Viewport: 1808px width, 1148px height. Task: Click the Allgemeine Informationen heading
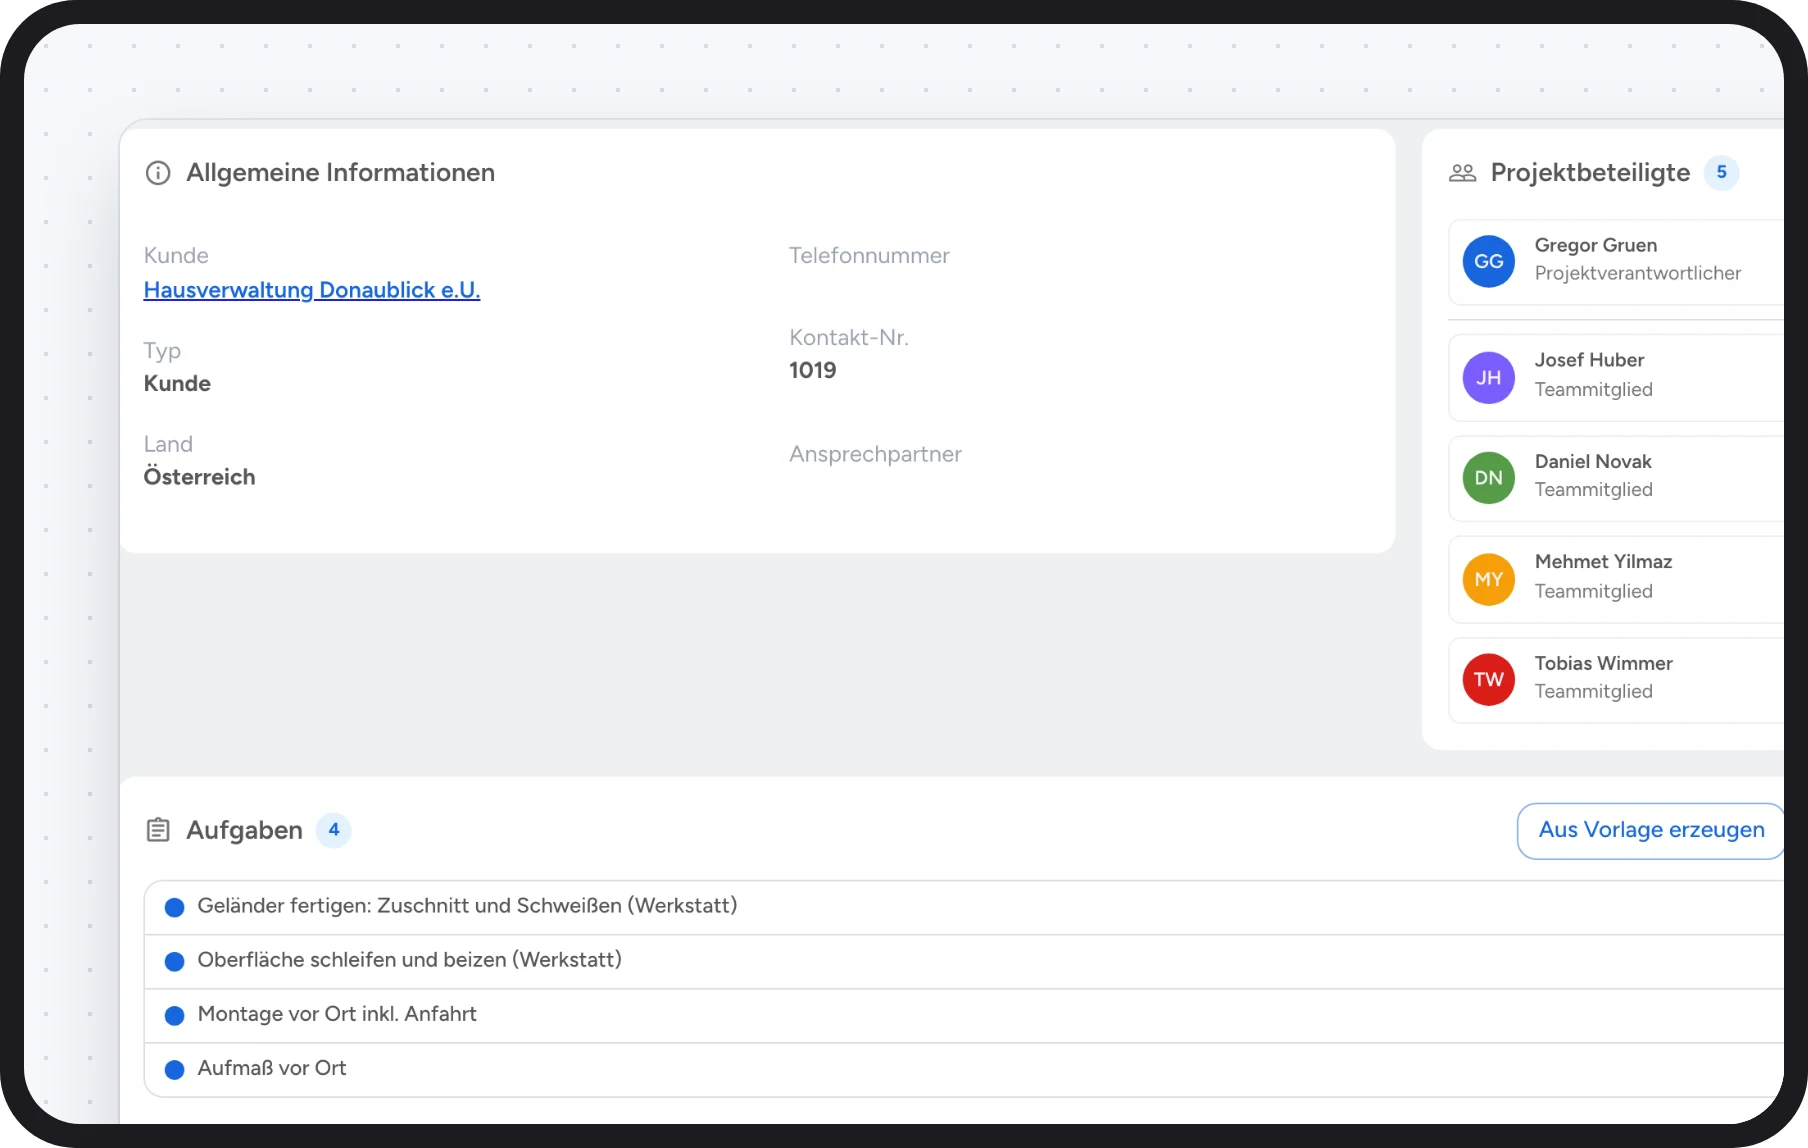340,173
